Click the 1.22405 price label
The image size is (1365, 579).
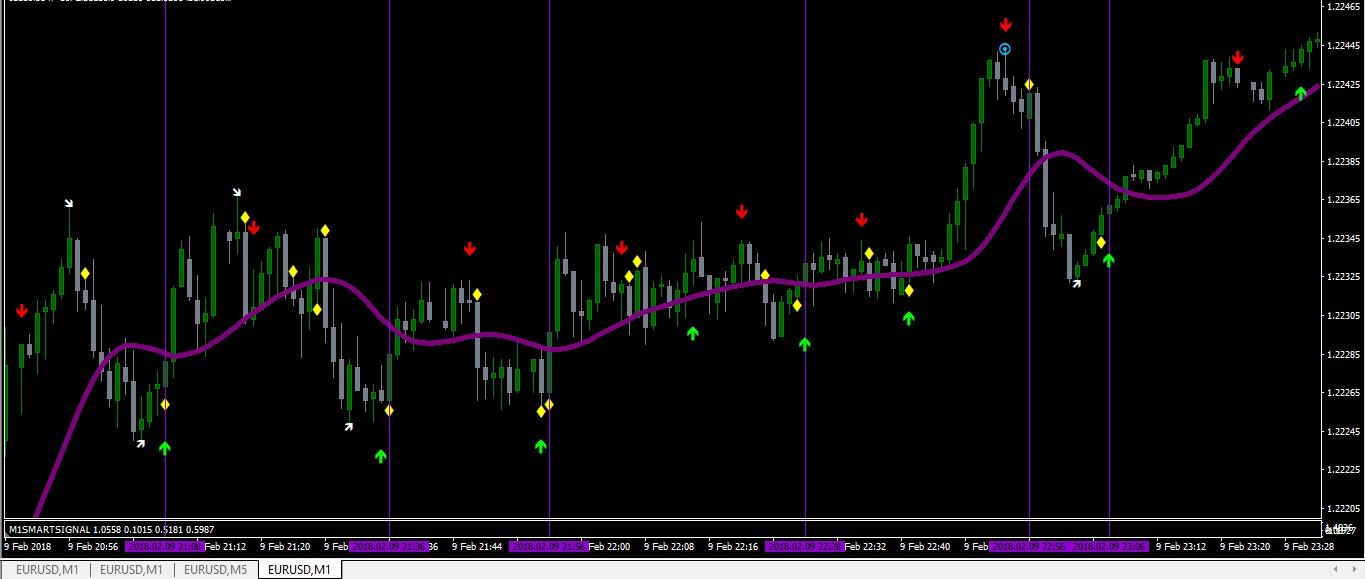(1343, 122)
